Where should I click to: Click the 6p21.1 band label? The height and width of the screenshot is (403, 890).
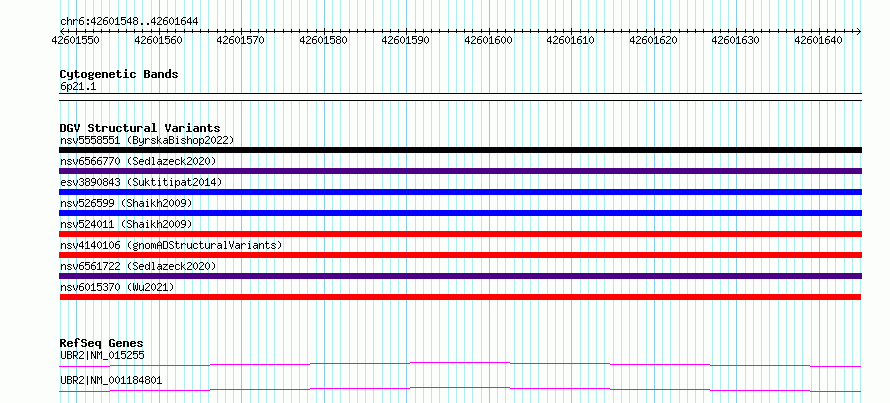tap(77, 87)
